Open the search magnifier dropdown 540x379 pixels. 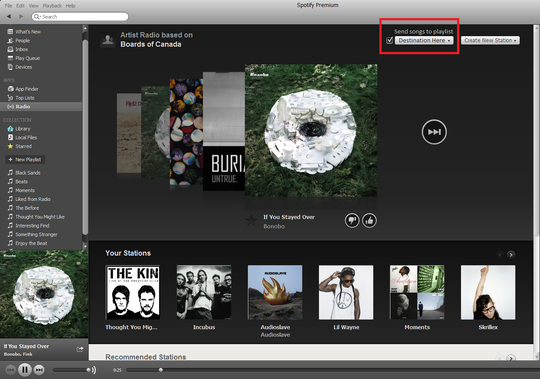click(37, 17)
